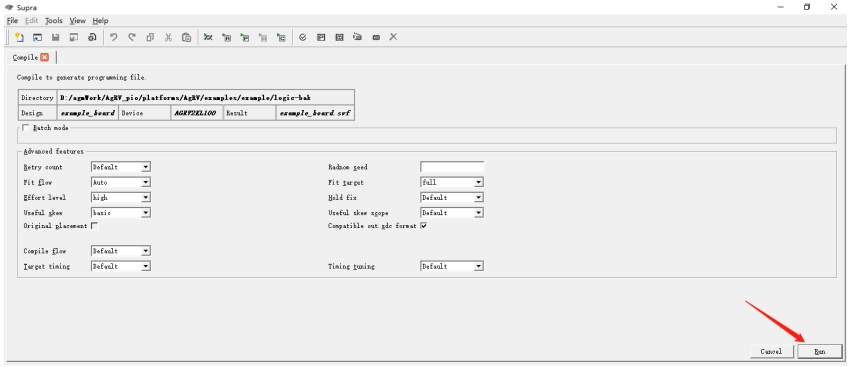The image size is (850, 367).
Task: Open the View menu
Action: click(78, 21)
